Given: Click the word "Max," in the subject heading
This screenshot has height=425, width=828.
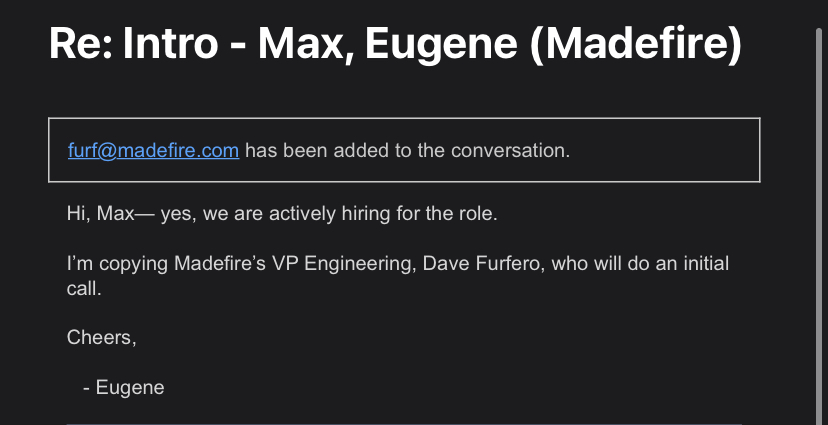Looking at the screenshot, I should point(306,44).
